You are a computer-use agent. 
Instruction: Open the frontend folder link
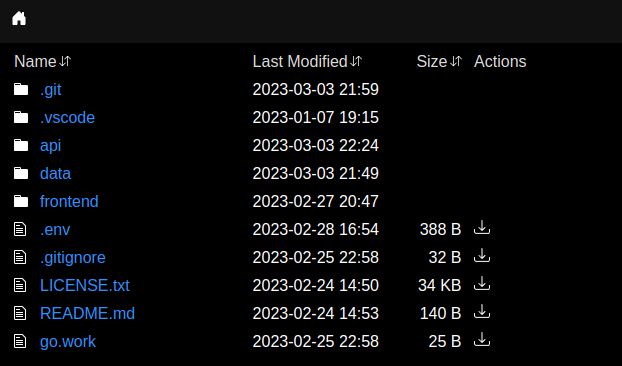pos(69,201)
